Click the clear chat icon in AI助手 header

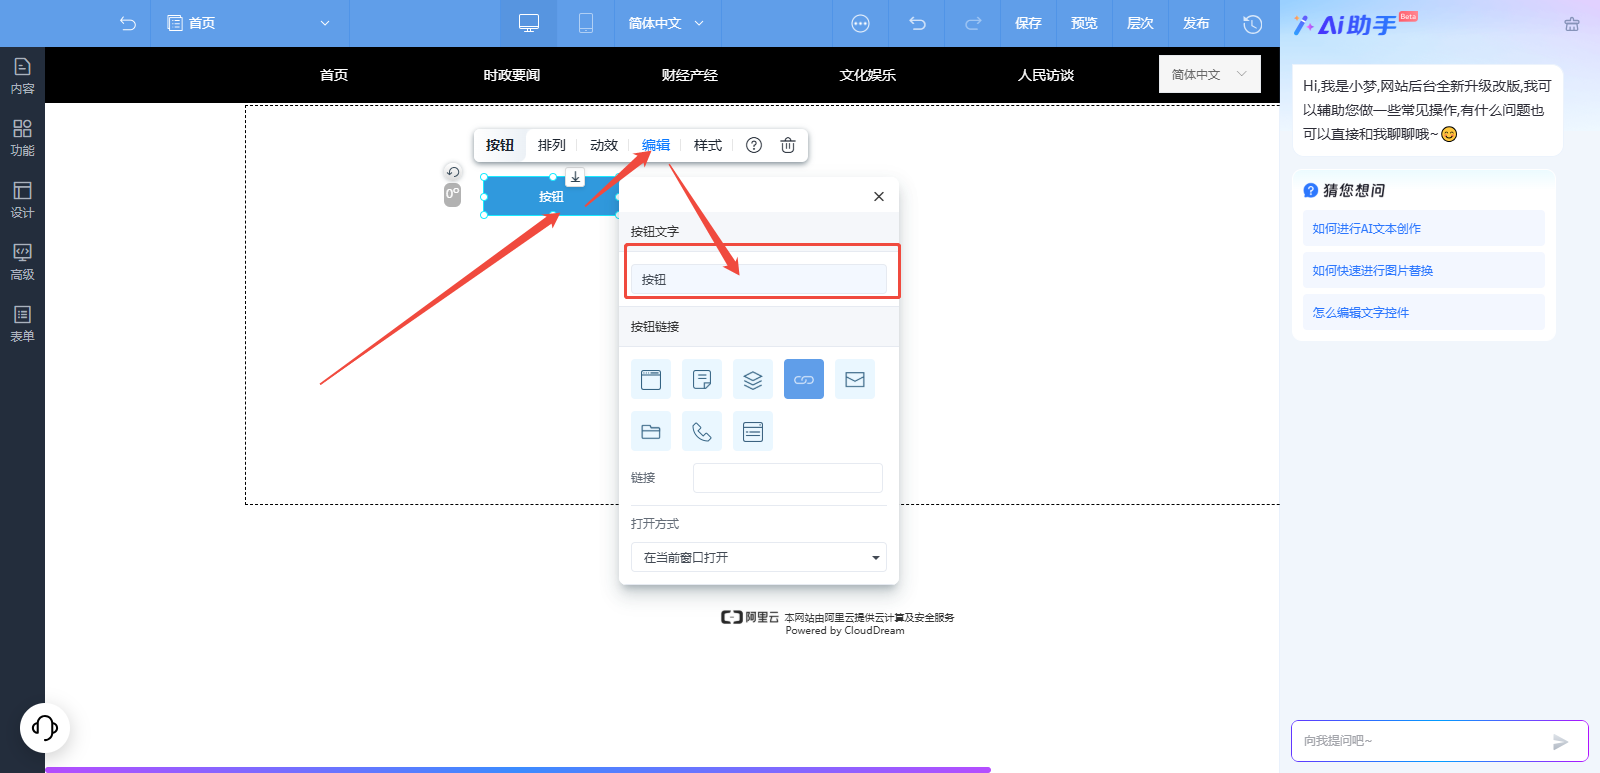(x=1572, y=24)
